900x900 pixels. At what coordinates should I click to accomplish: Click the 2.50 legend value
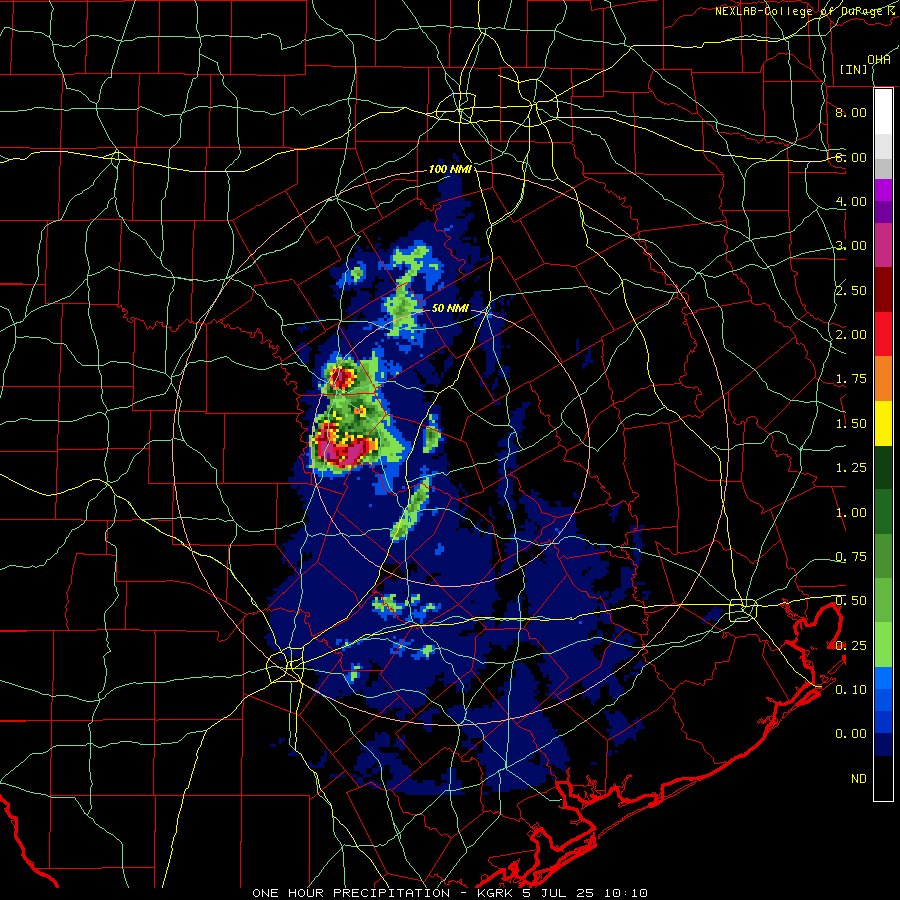click(851, 290)
